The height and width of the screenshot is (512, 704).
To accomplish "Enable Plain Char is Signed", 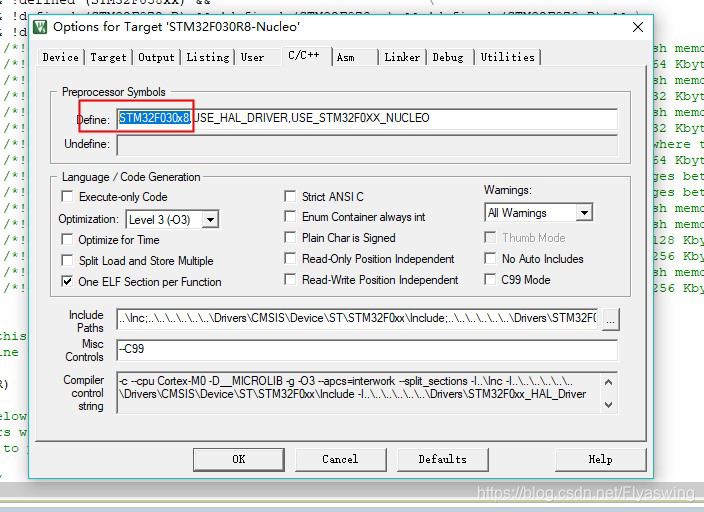I will point(290,237).
